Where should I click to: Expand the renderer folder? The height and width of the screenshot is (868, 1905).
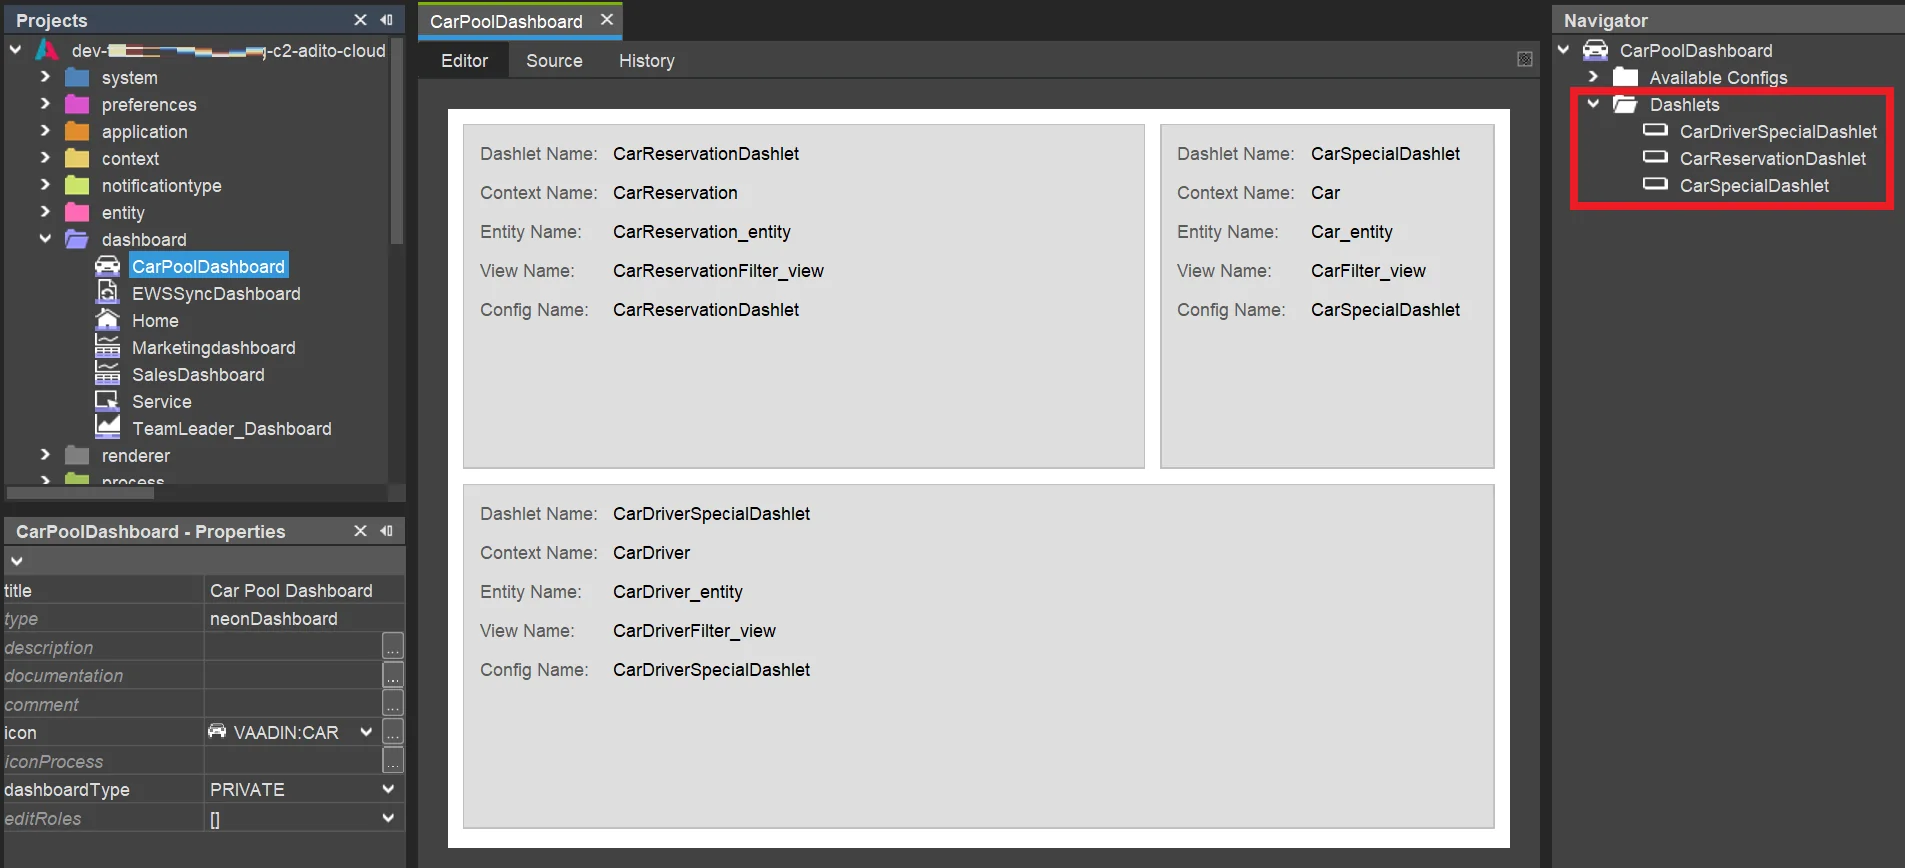click(x=45, y=454)
